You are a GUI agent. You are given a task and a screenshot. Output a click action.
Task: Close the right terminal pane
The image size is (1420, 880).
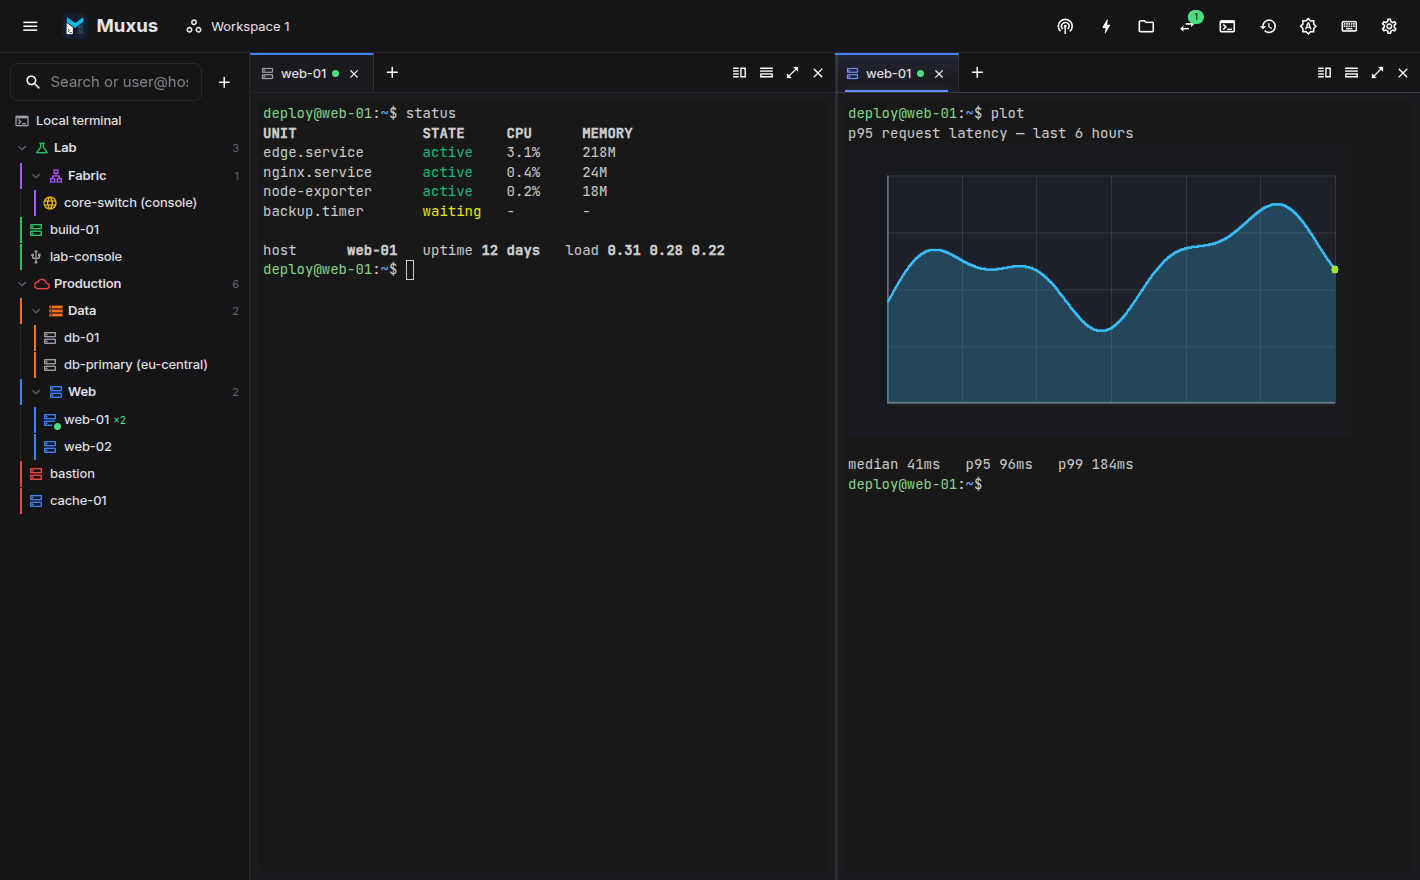click(1403, 72)
